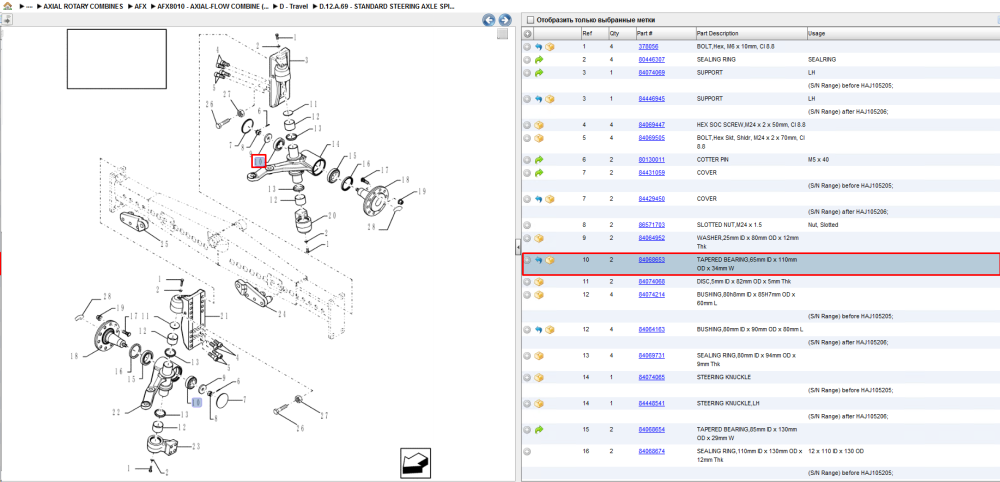This screenshot has height=482, width=1000.
Task: Click the blue arrow for TAPERED BEARING 84068653
Action: coord(539,260)
